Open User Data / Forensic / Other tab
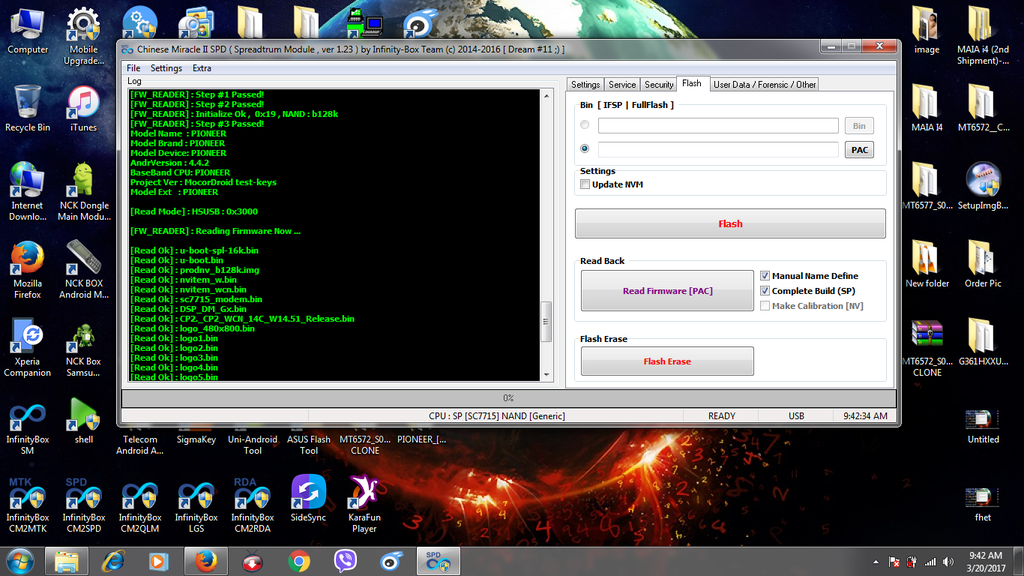 (764, 85)
